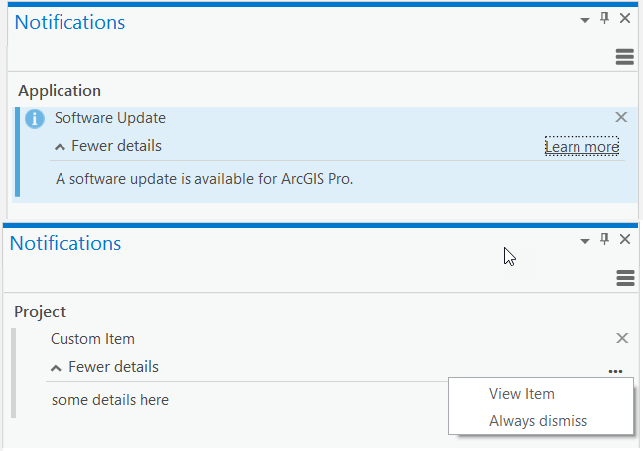Close the lower Notifications pane

pos(625,239)
